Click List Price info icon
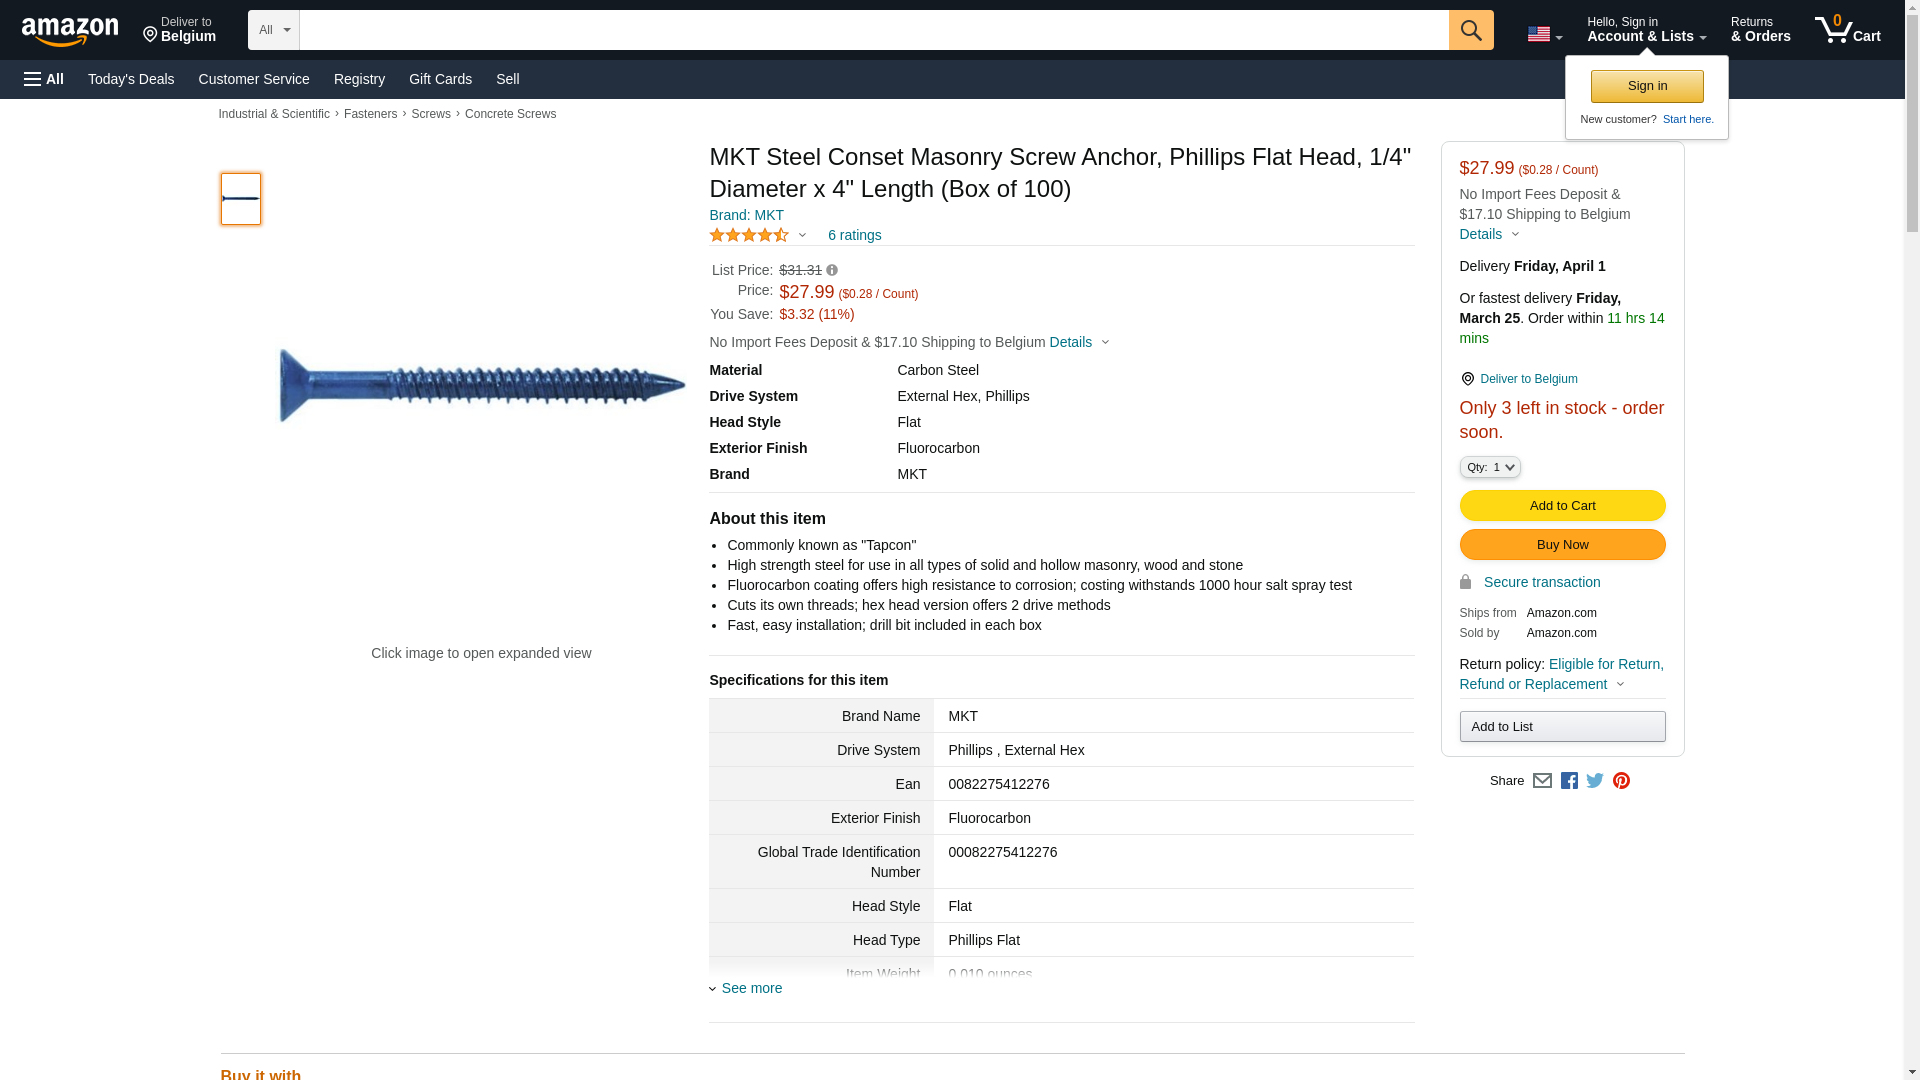Viewport: 1920px width, 1080px height. point(832,270)
